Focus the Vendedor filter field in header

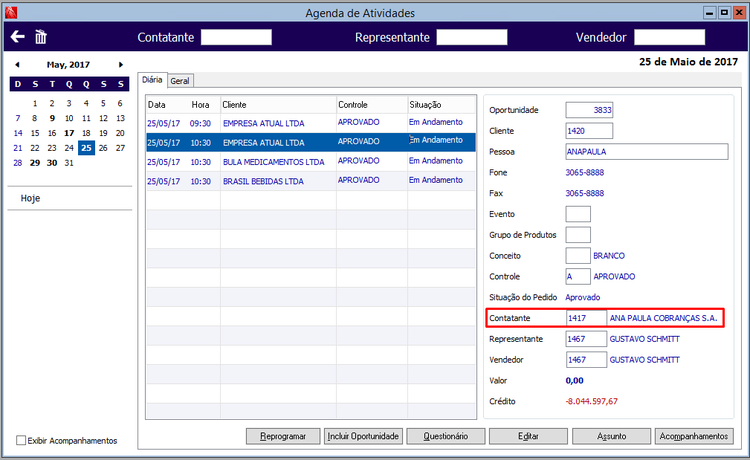[x=669, y=37]
